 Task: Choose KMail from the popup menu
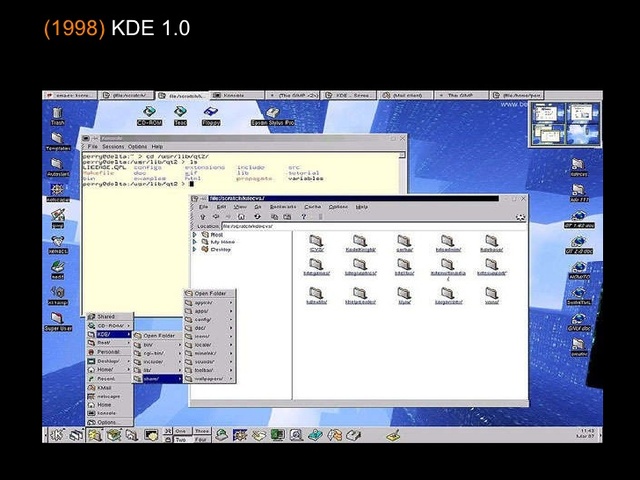110,388
